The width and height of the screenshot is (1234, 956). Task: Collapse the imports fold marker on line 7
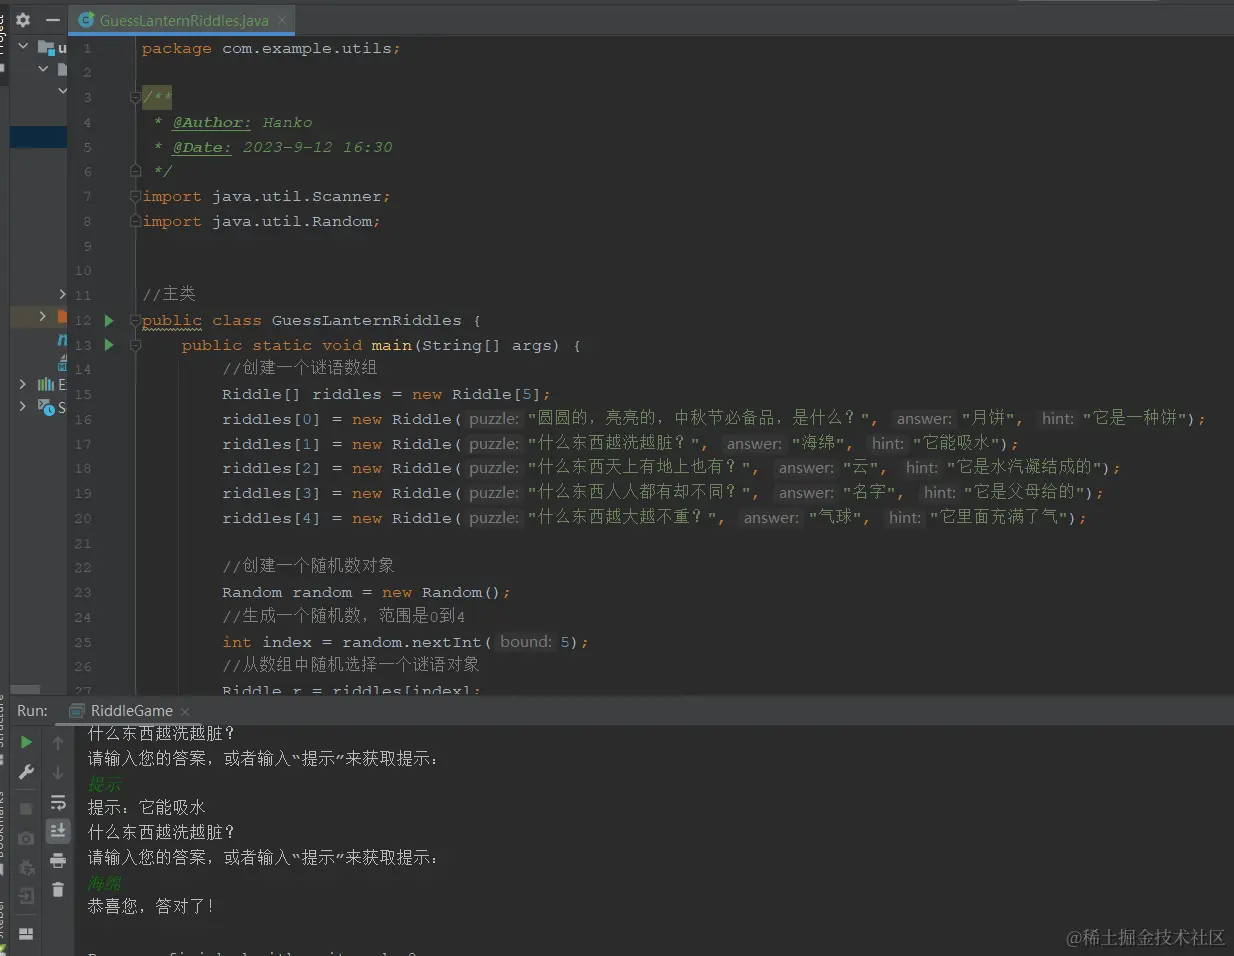tap(135, 196)
